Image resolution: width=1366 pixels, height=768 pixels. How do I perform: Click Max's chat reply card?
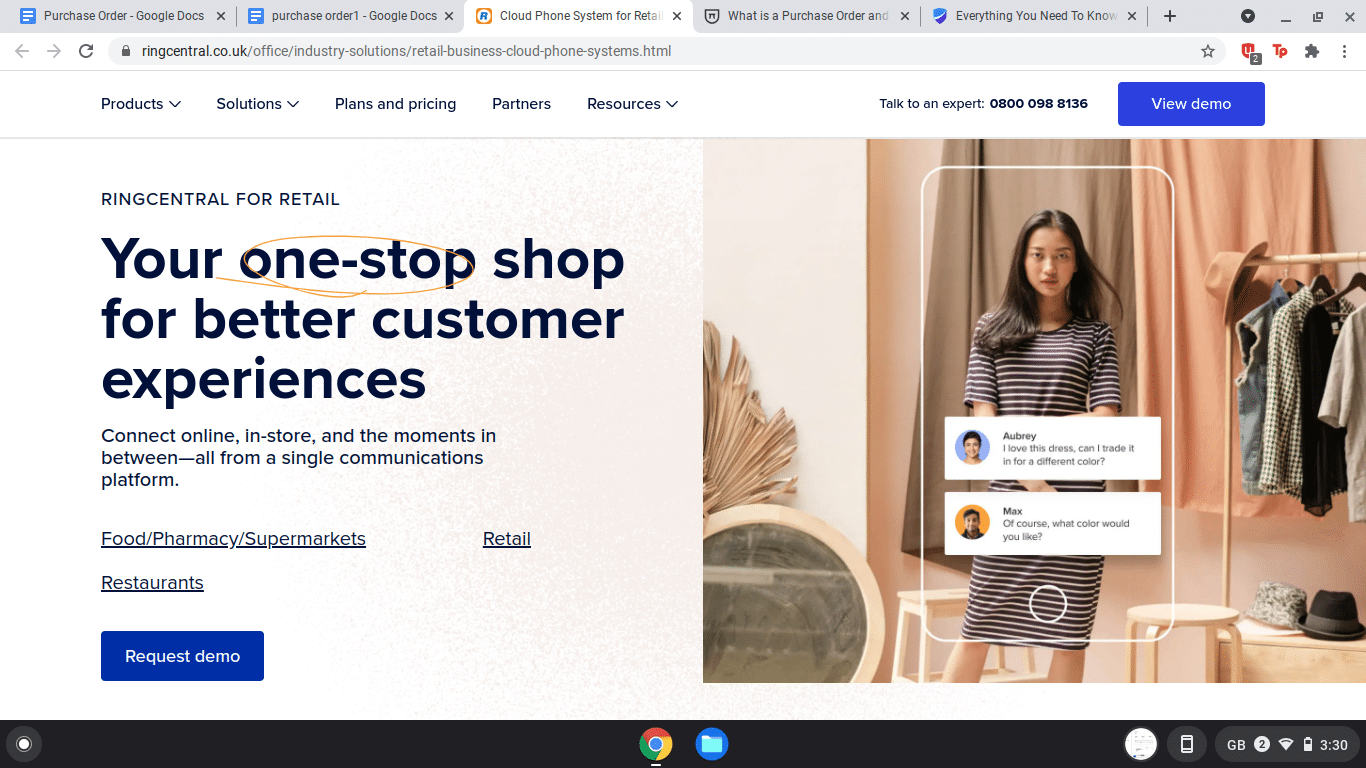point(1053,523)
